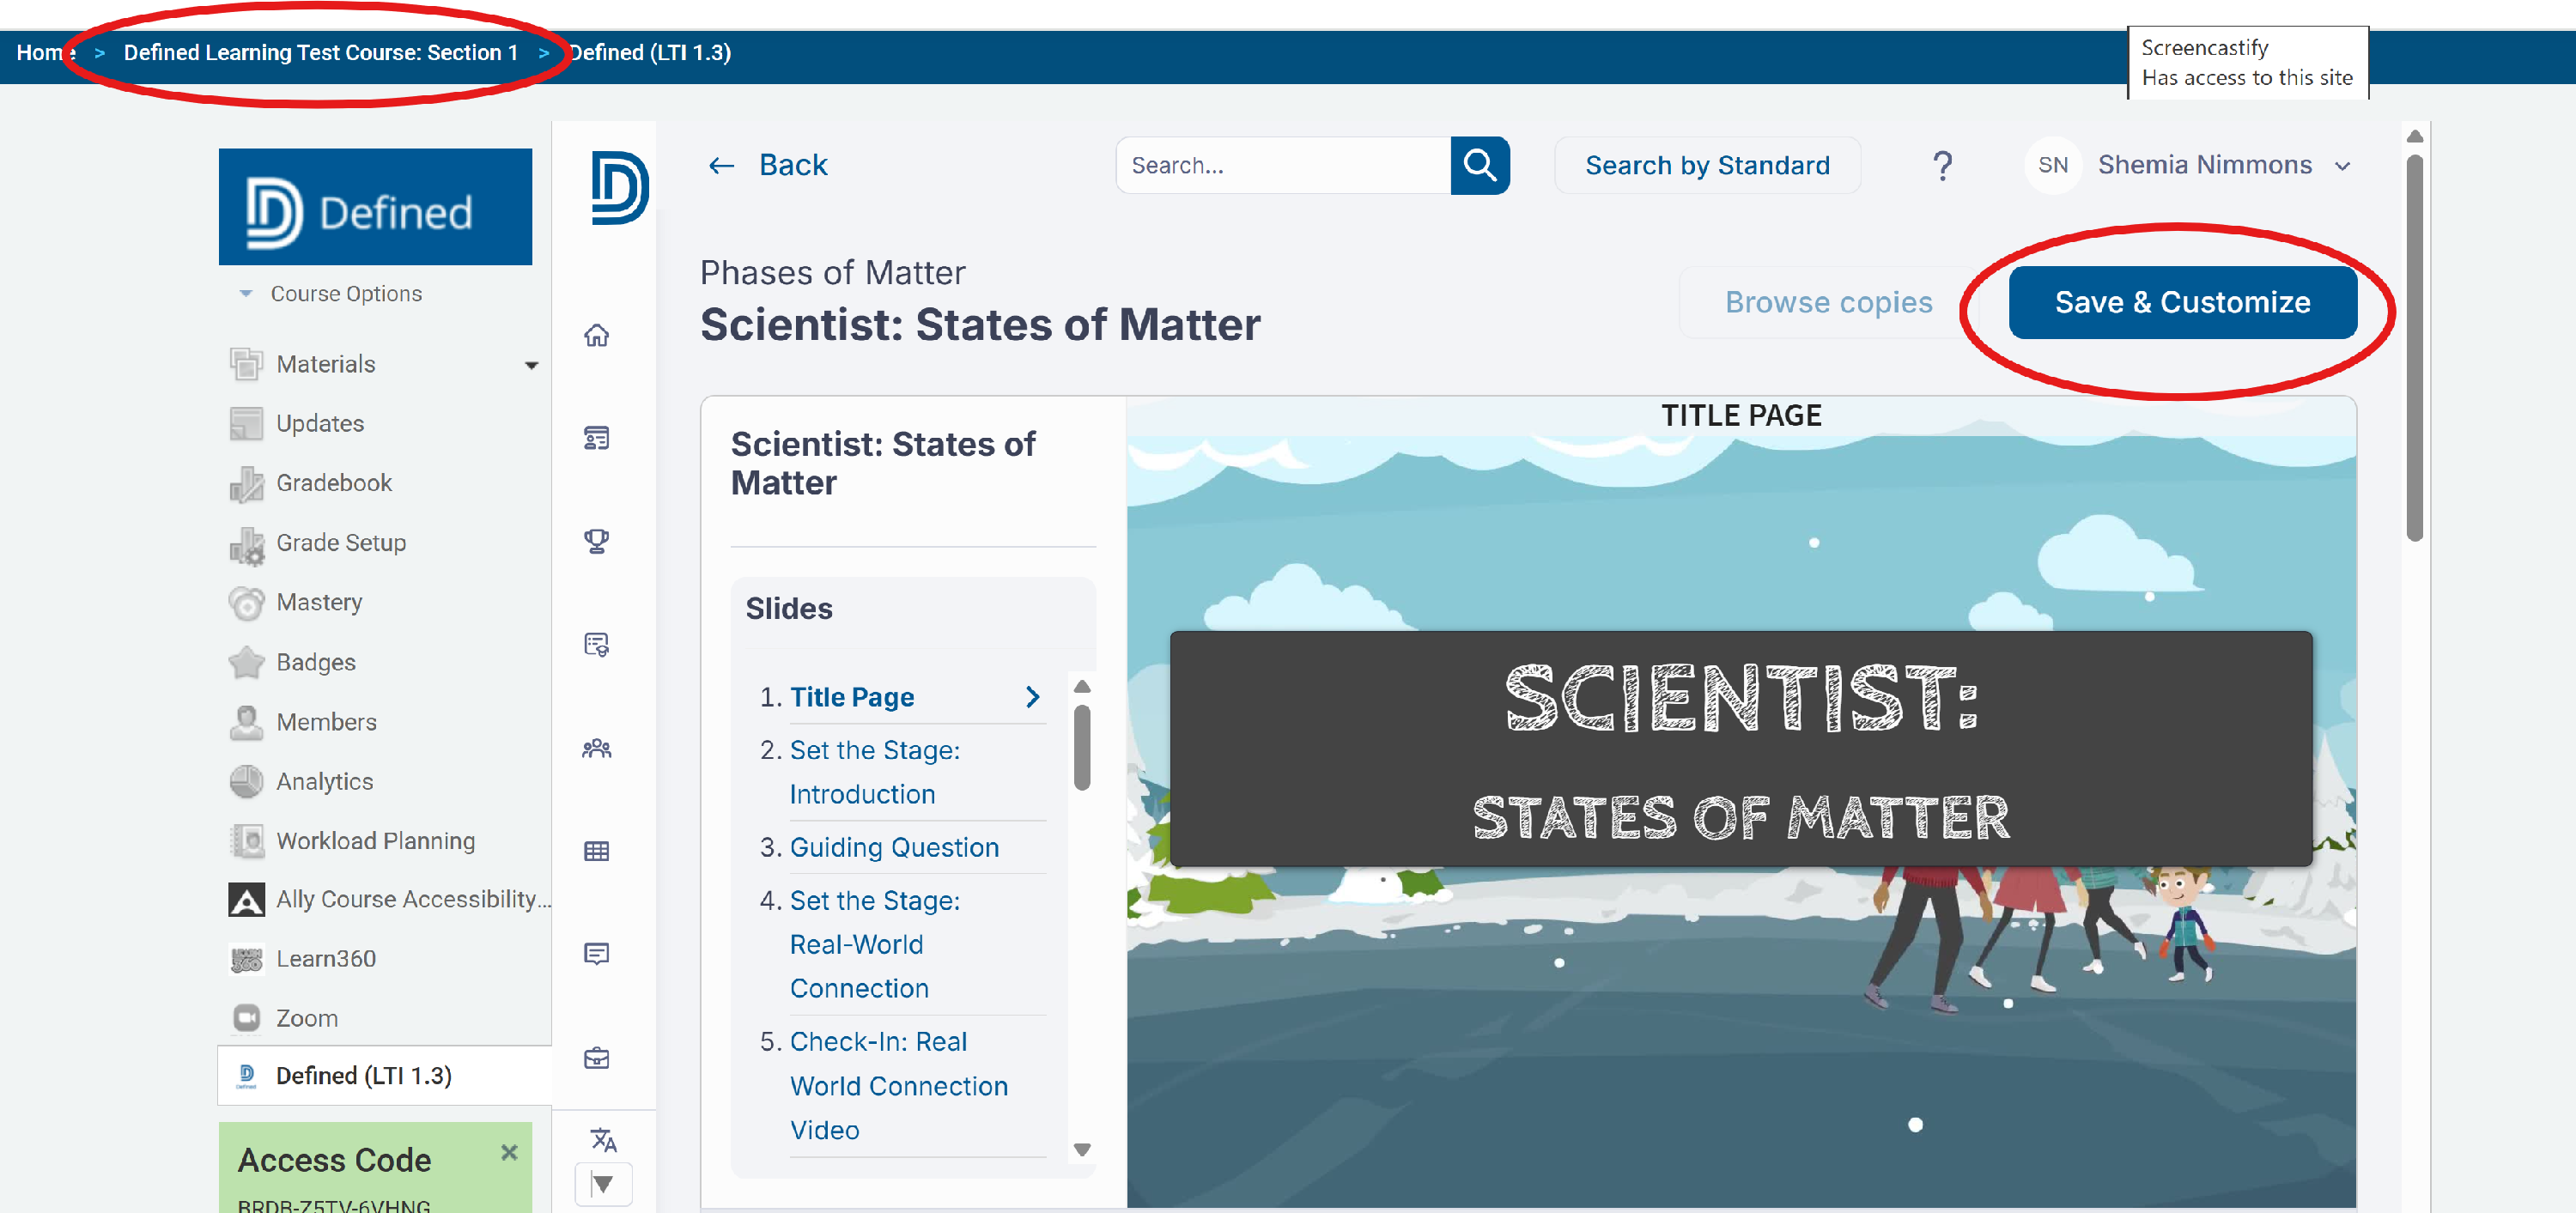Open the table grid icon in sidebar
This screenshot has width=2576, height=1213.
tap(597, 851)
